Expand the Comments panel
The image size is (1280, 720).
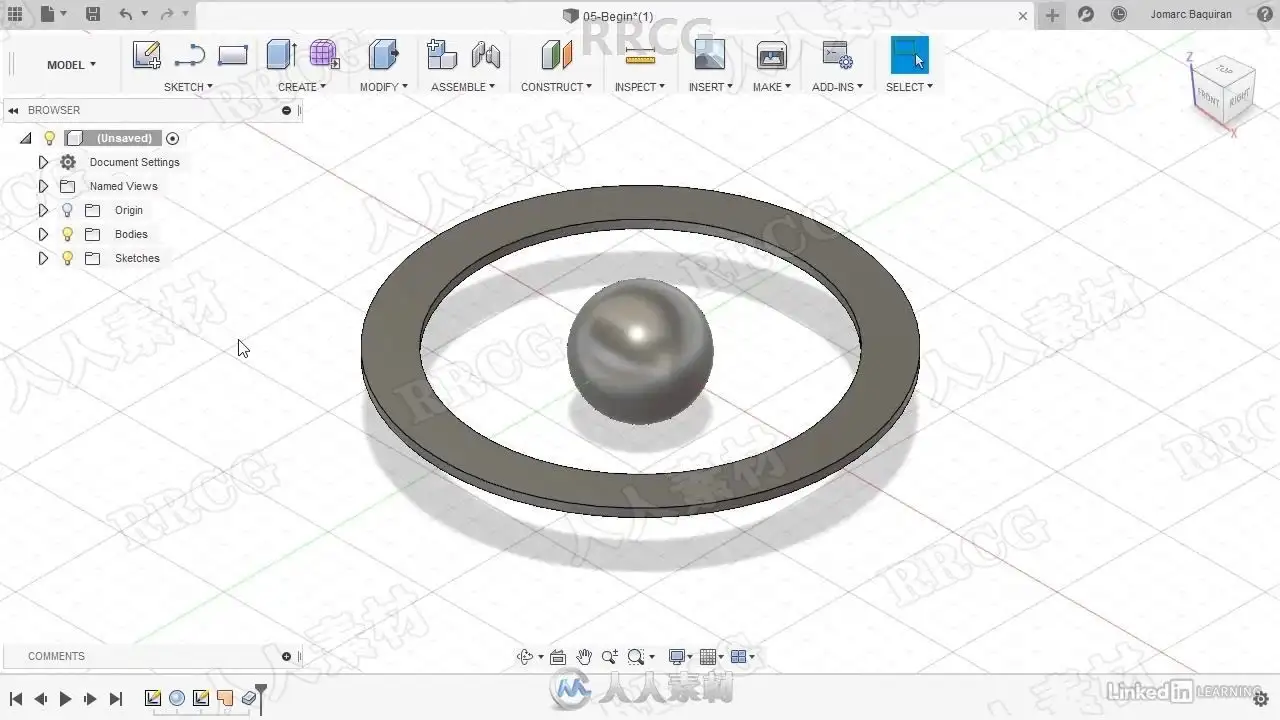click(x=286, y=656)
